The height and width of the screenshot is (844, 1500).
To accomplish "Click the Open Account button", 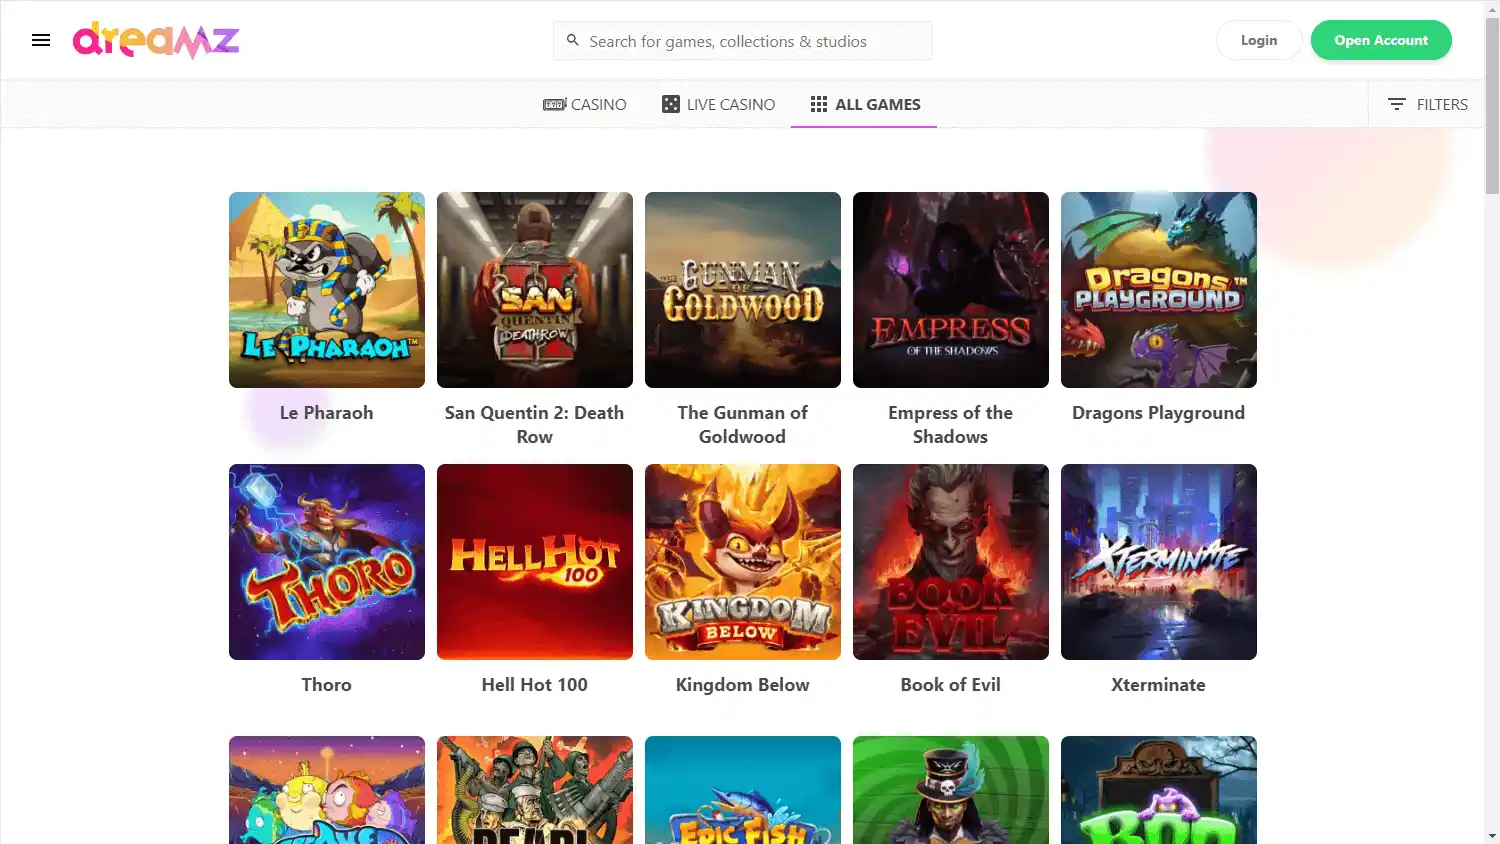I will click(1381, 40).
